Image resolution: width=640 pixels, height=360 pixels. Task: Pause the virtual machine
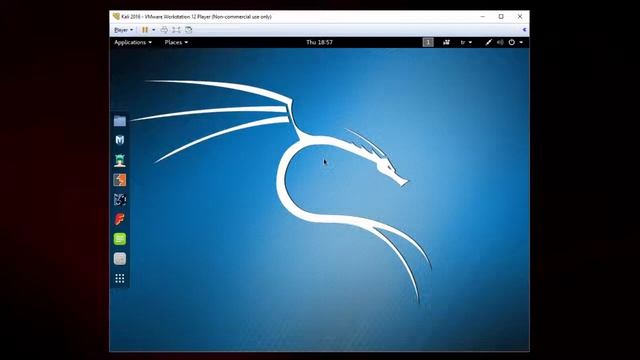[145, 30]
